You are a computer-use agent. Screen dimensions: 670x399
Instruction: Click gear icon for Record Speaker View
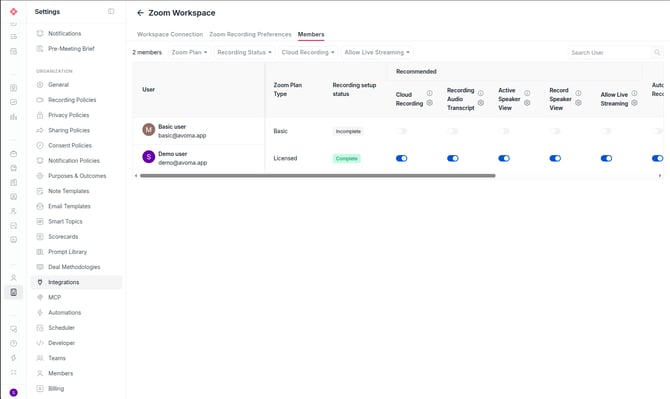coord(578,103)
